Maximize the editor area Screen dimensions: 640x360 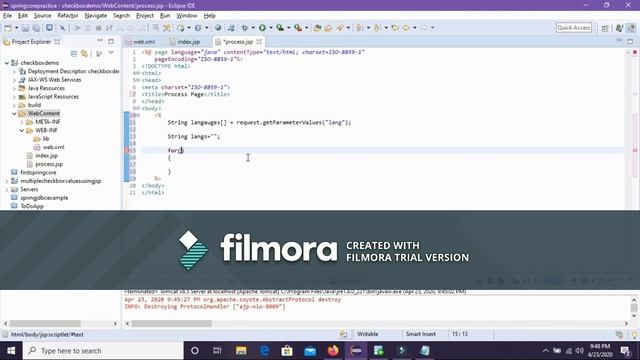click(x=630, y=41)
